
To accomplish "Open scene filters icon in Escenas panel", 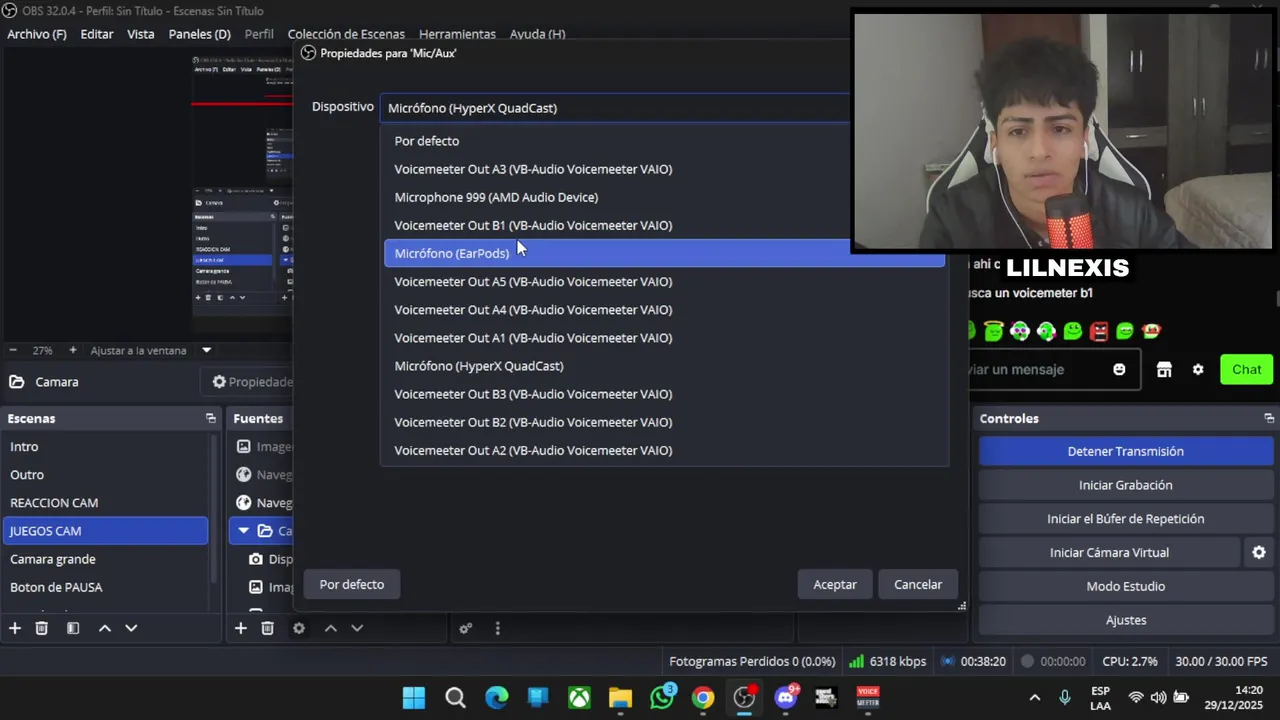I will tap(73, 628).
